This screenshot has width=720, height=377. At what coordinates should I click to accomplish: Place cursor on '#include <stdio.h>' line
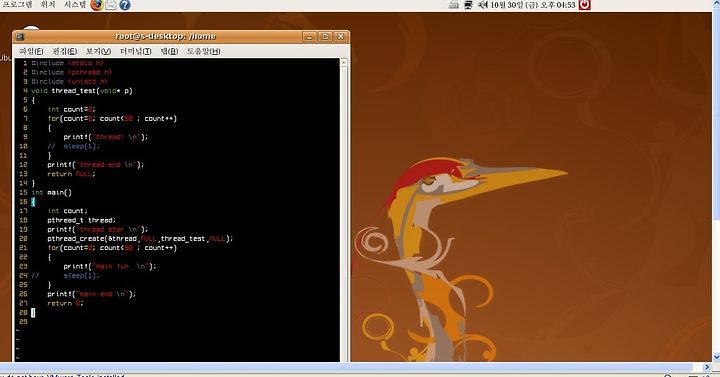[x=68, y=63]
